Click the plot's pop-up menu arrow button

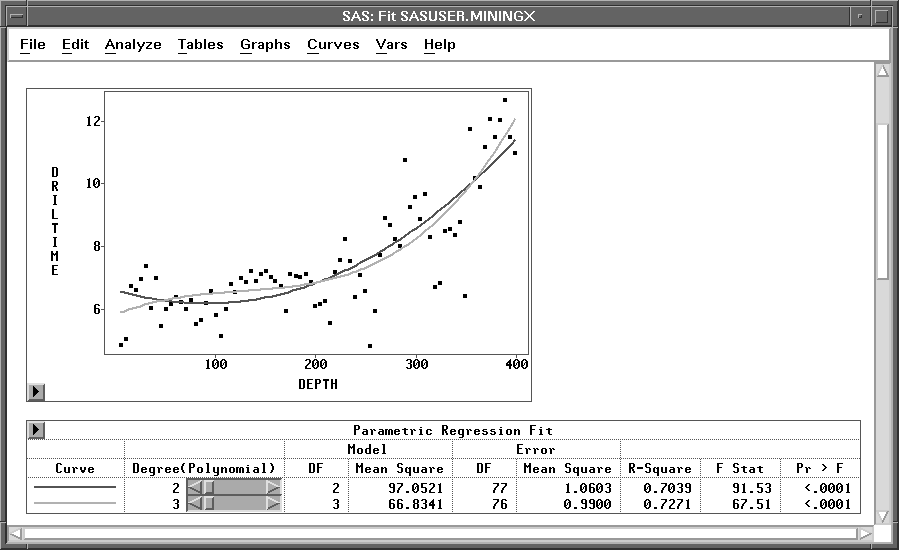click(x=37, y=392)
